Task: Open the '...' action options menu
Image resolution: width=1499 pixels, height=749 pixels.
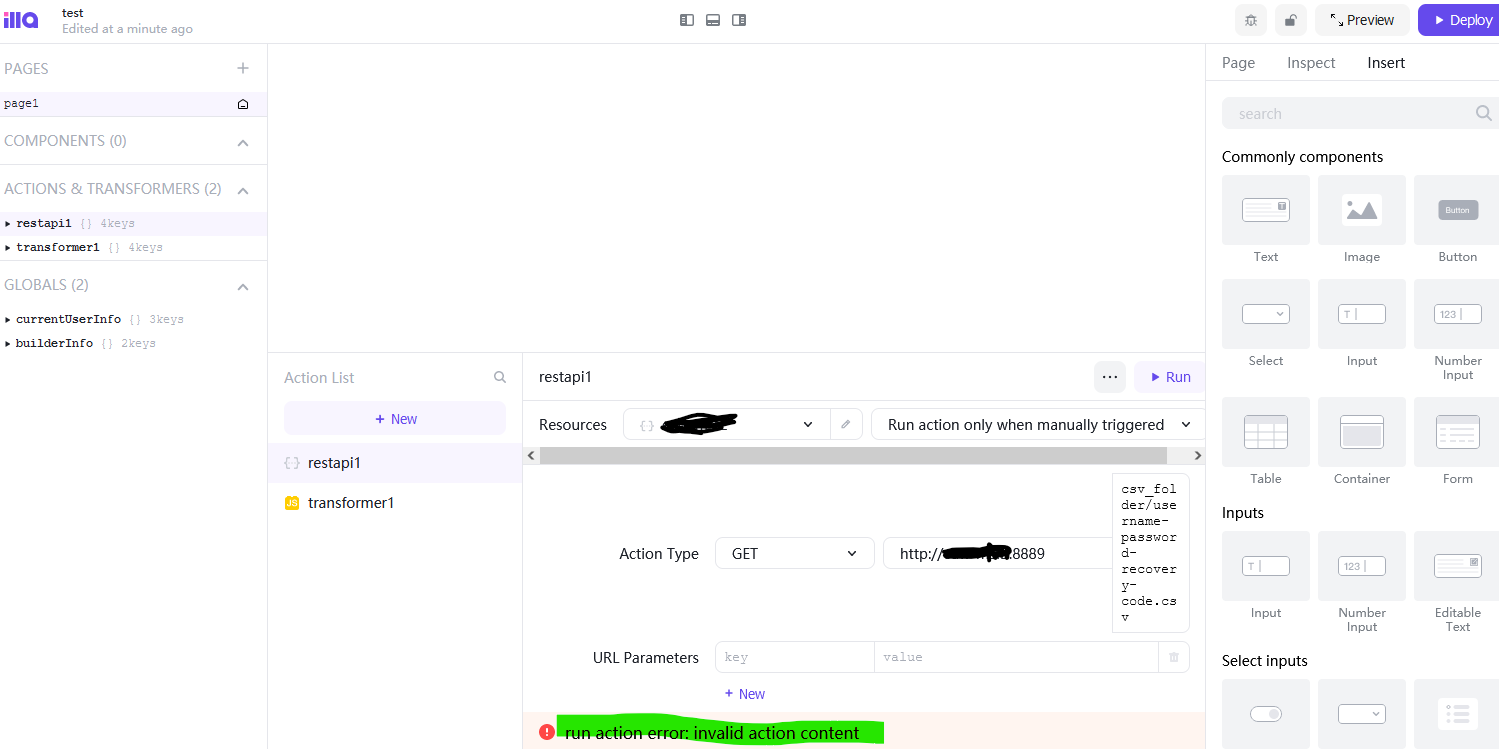Action: [1109, 377]
